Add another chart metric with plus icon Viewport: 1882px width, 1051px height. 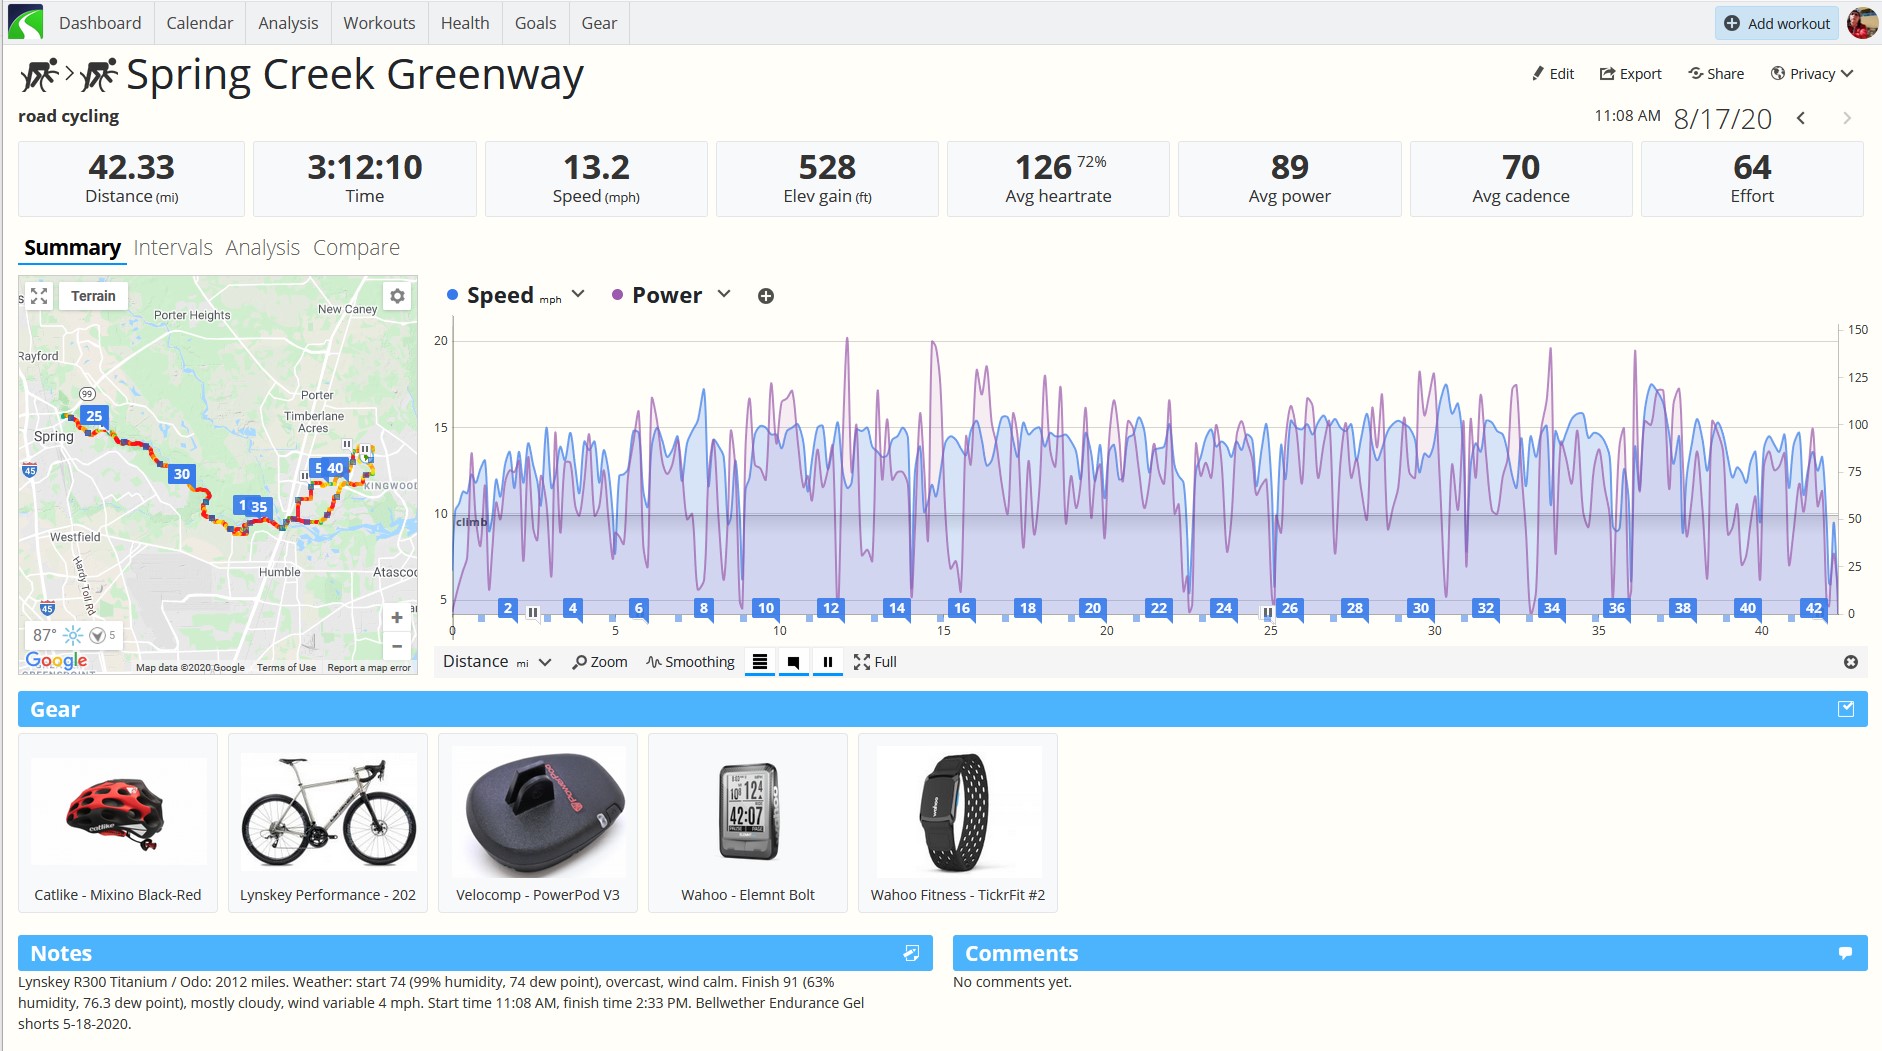[766, 296]
